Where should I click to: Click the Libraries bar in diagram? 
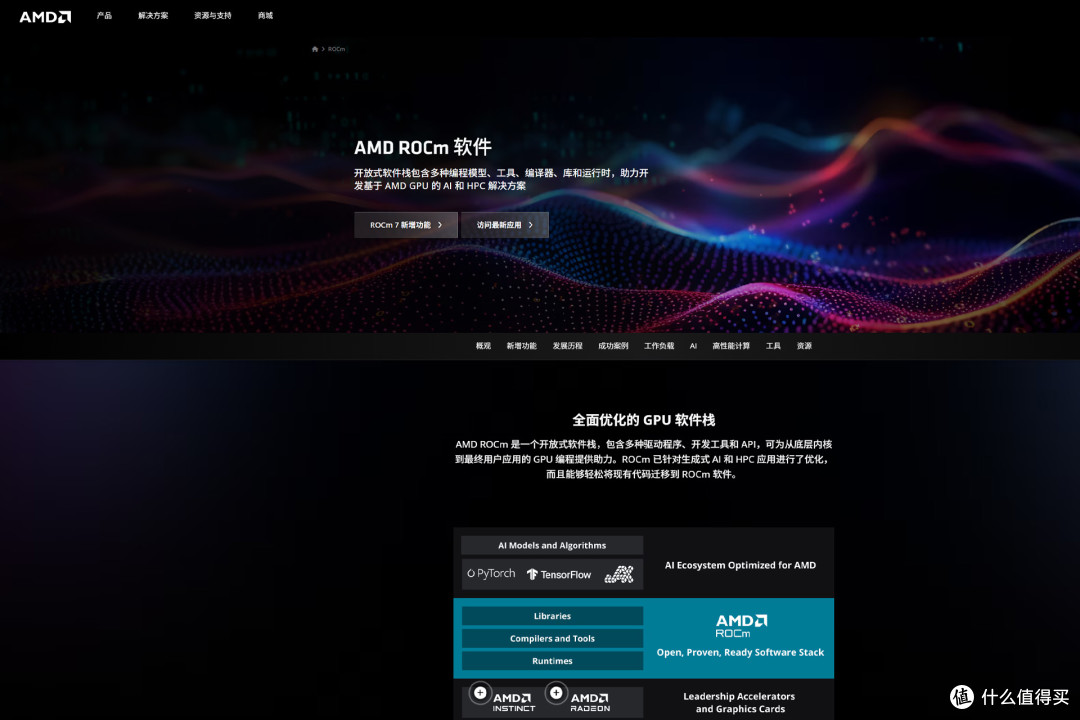552,616
